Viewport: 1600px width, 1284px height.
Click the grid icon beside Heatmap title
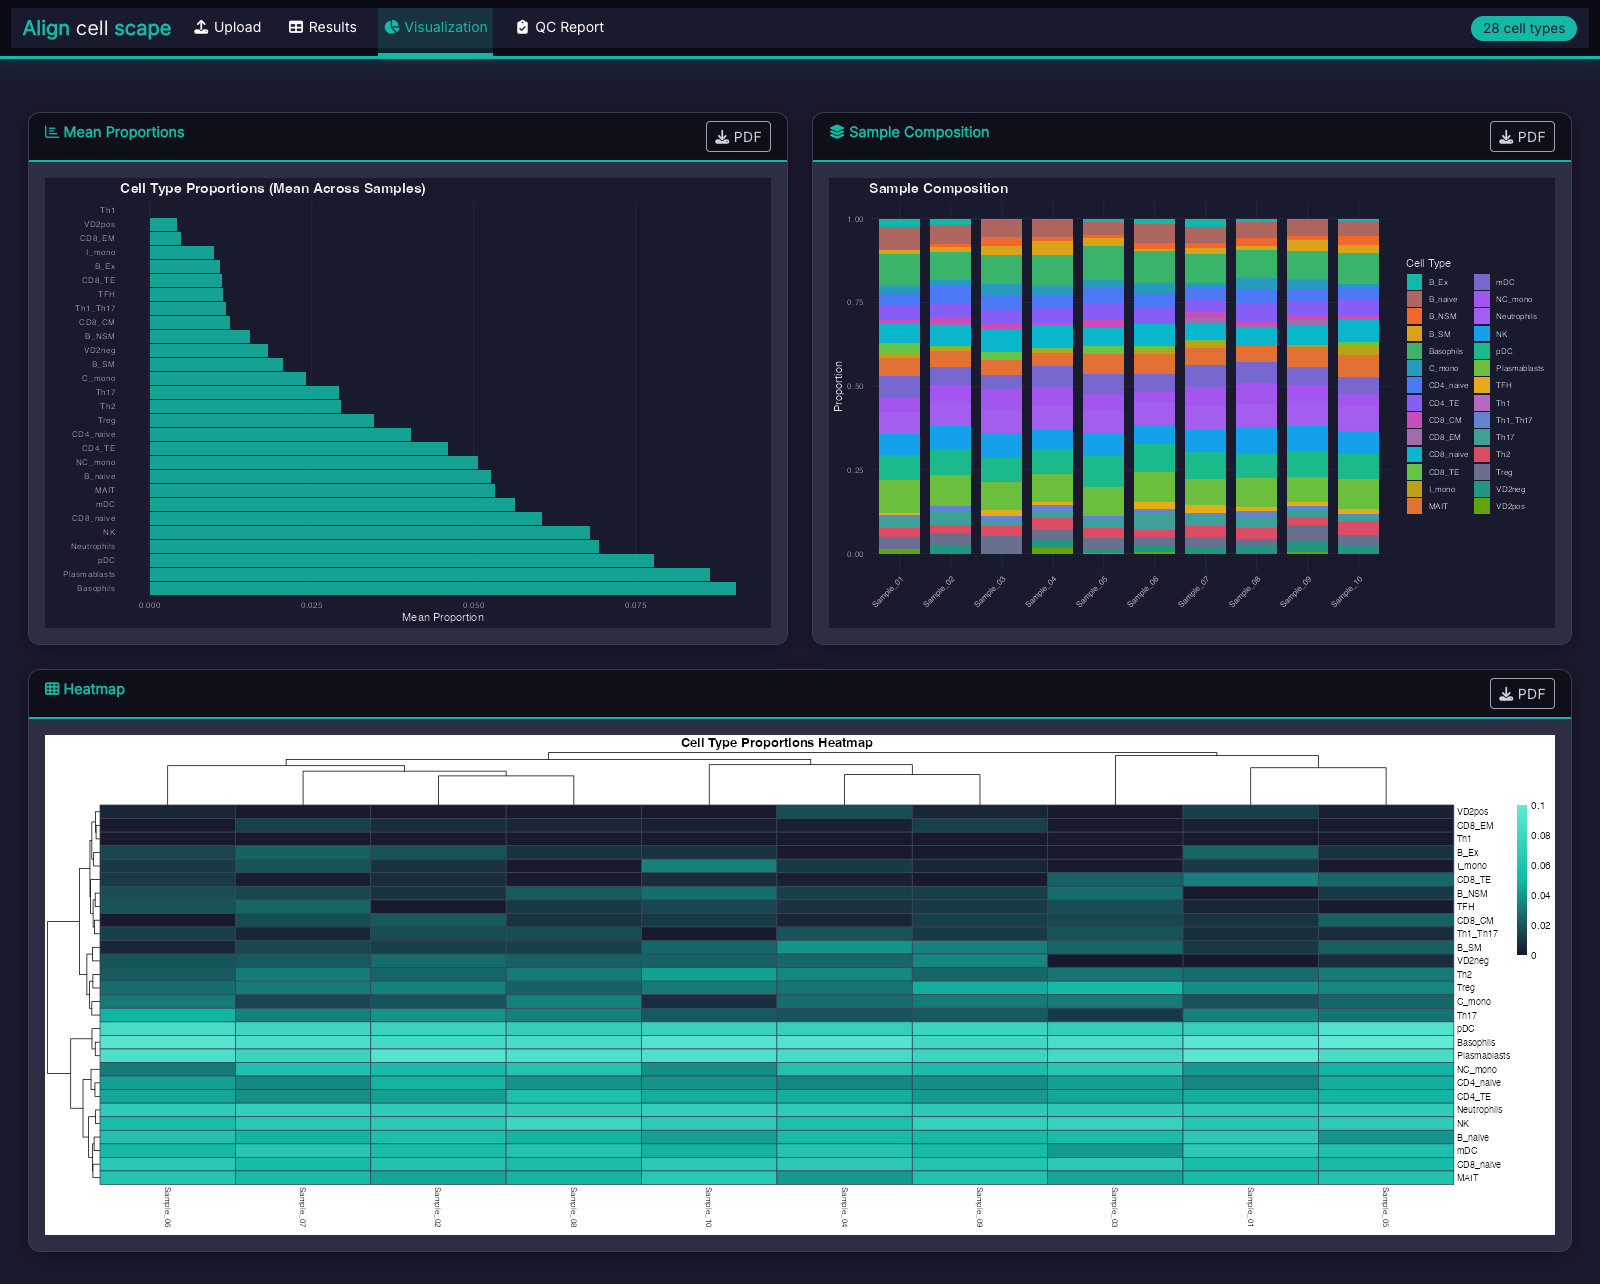[x=50, y=689]
